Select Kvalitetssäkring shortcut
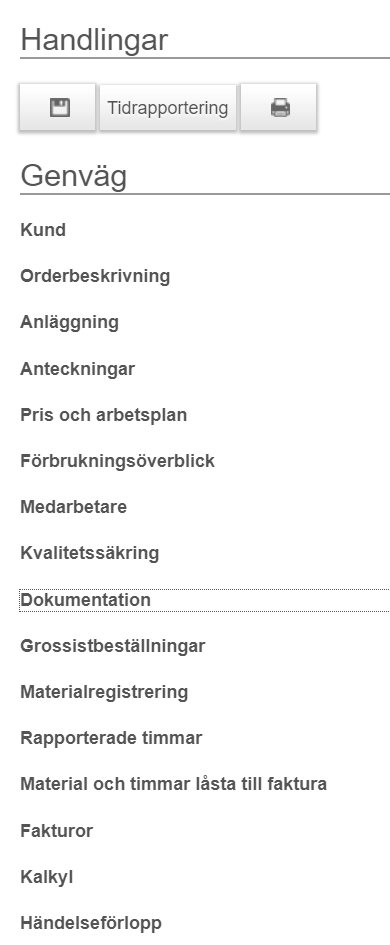The height and width of the screenshot is (945, 390). coord(90,553)
